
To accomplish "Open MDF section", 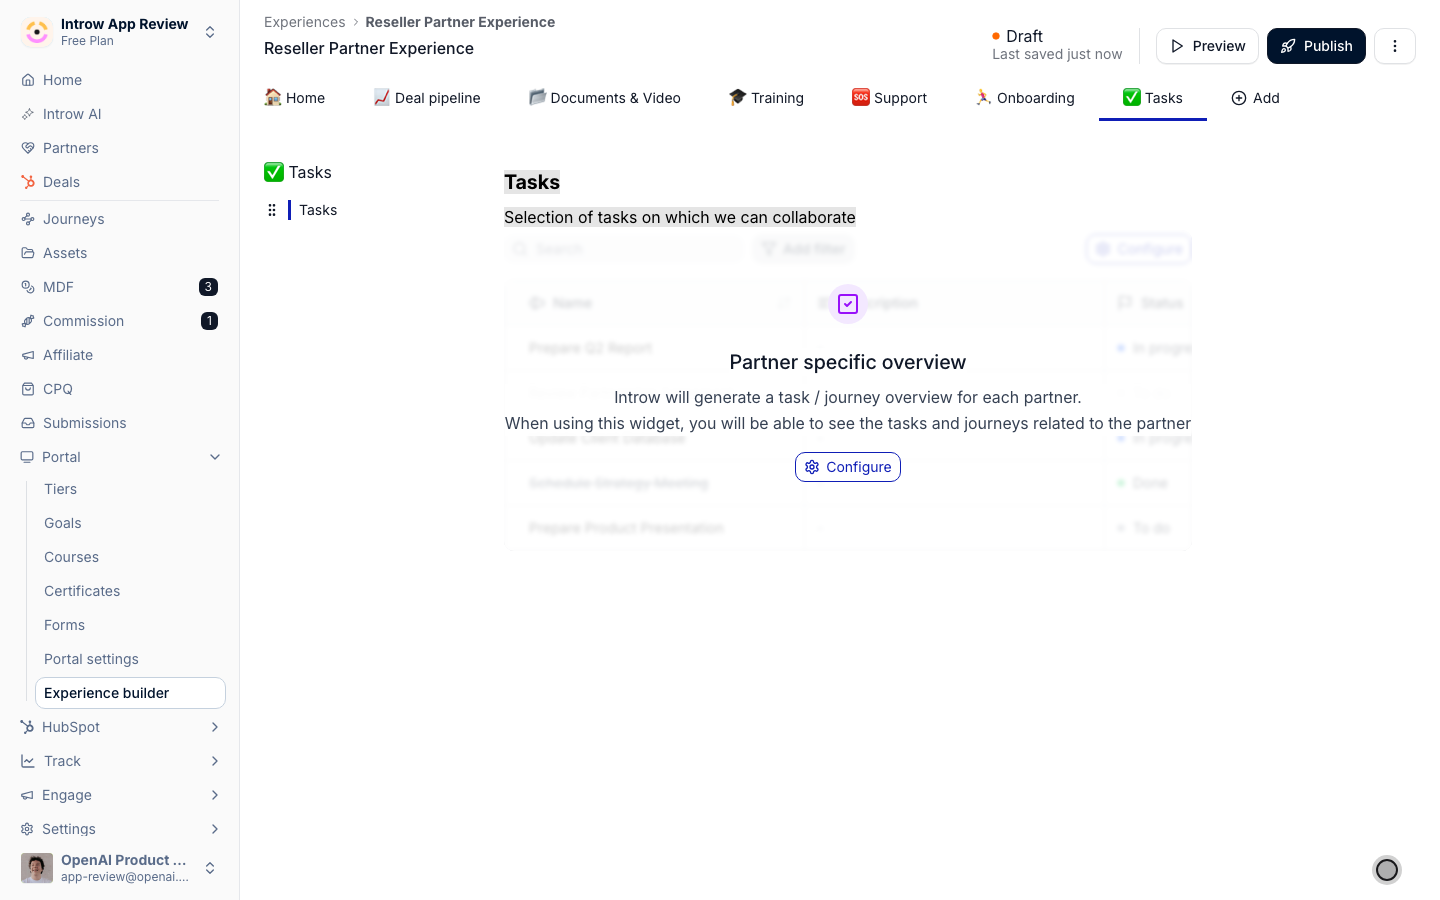I will pyautogui.click(x=120, y=287).
